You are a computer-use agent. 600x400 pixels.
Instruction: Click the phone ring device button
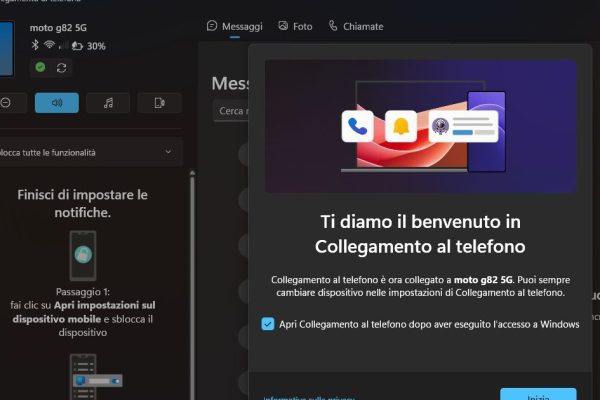coord(160,103)
